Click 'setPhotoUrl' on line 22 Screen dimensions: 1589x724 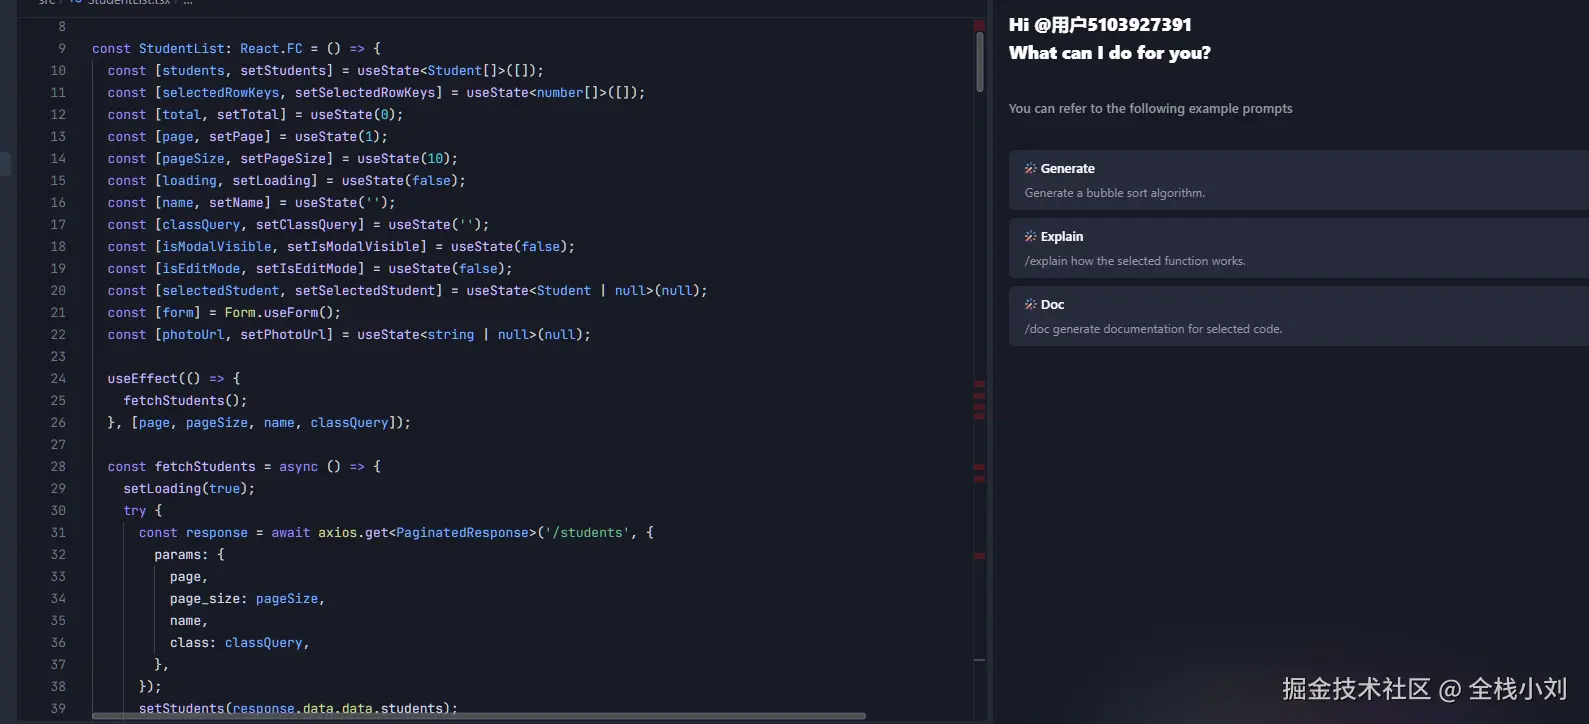tap(283, 334)
